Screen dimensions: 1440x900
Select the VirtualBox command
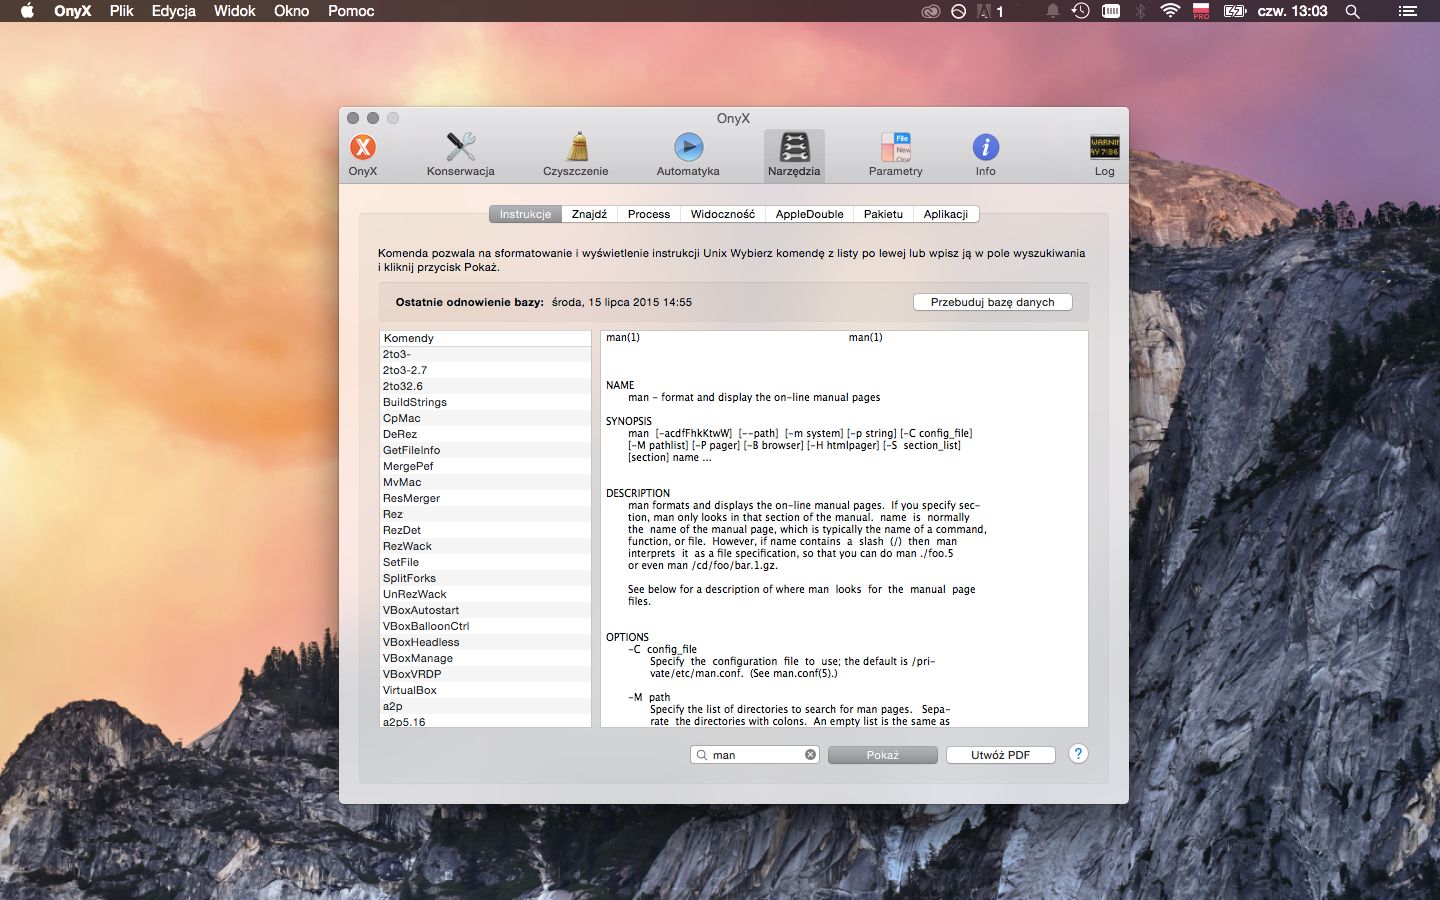pos(485,690)
